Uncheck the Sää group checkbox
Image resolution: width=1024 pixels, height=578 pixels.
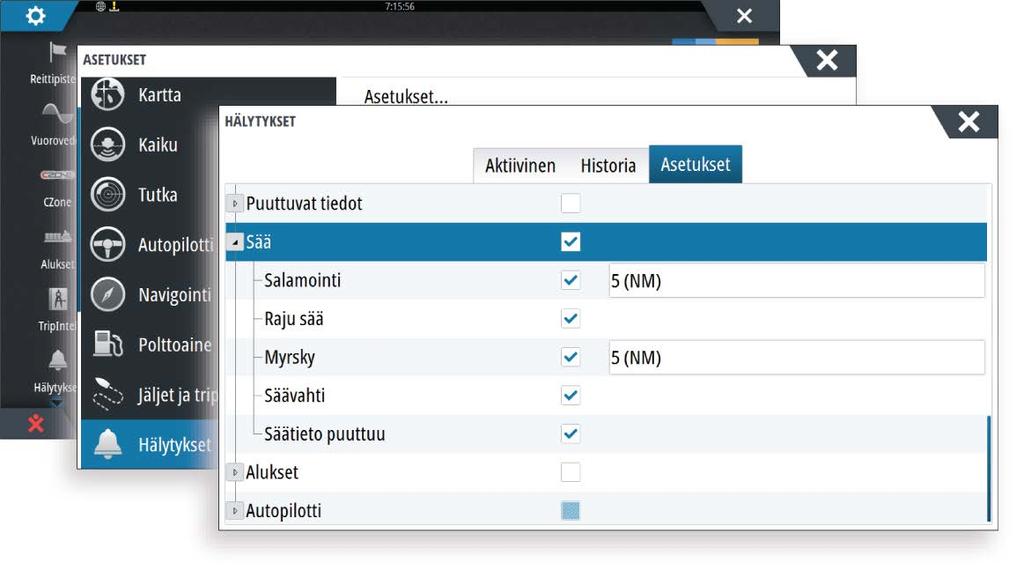coord(570,242)
